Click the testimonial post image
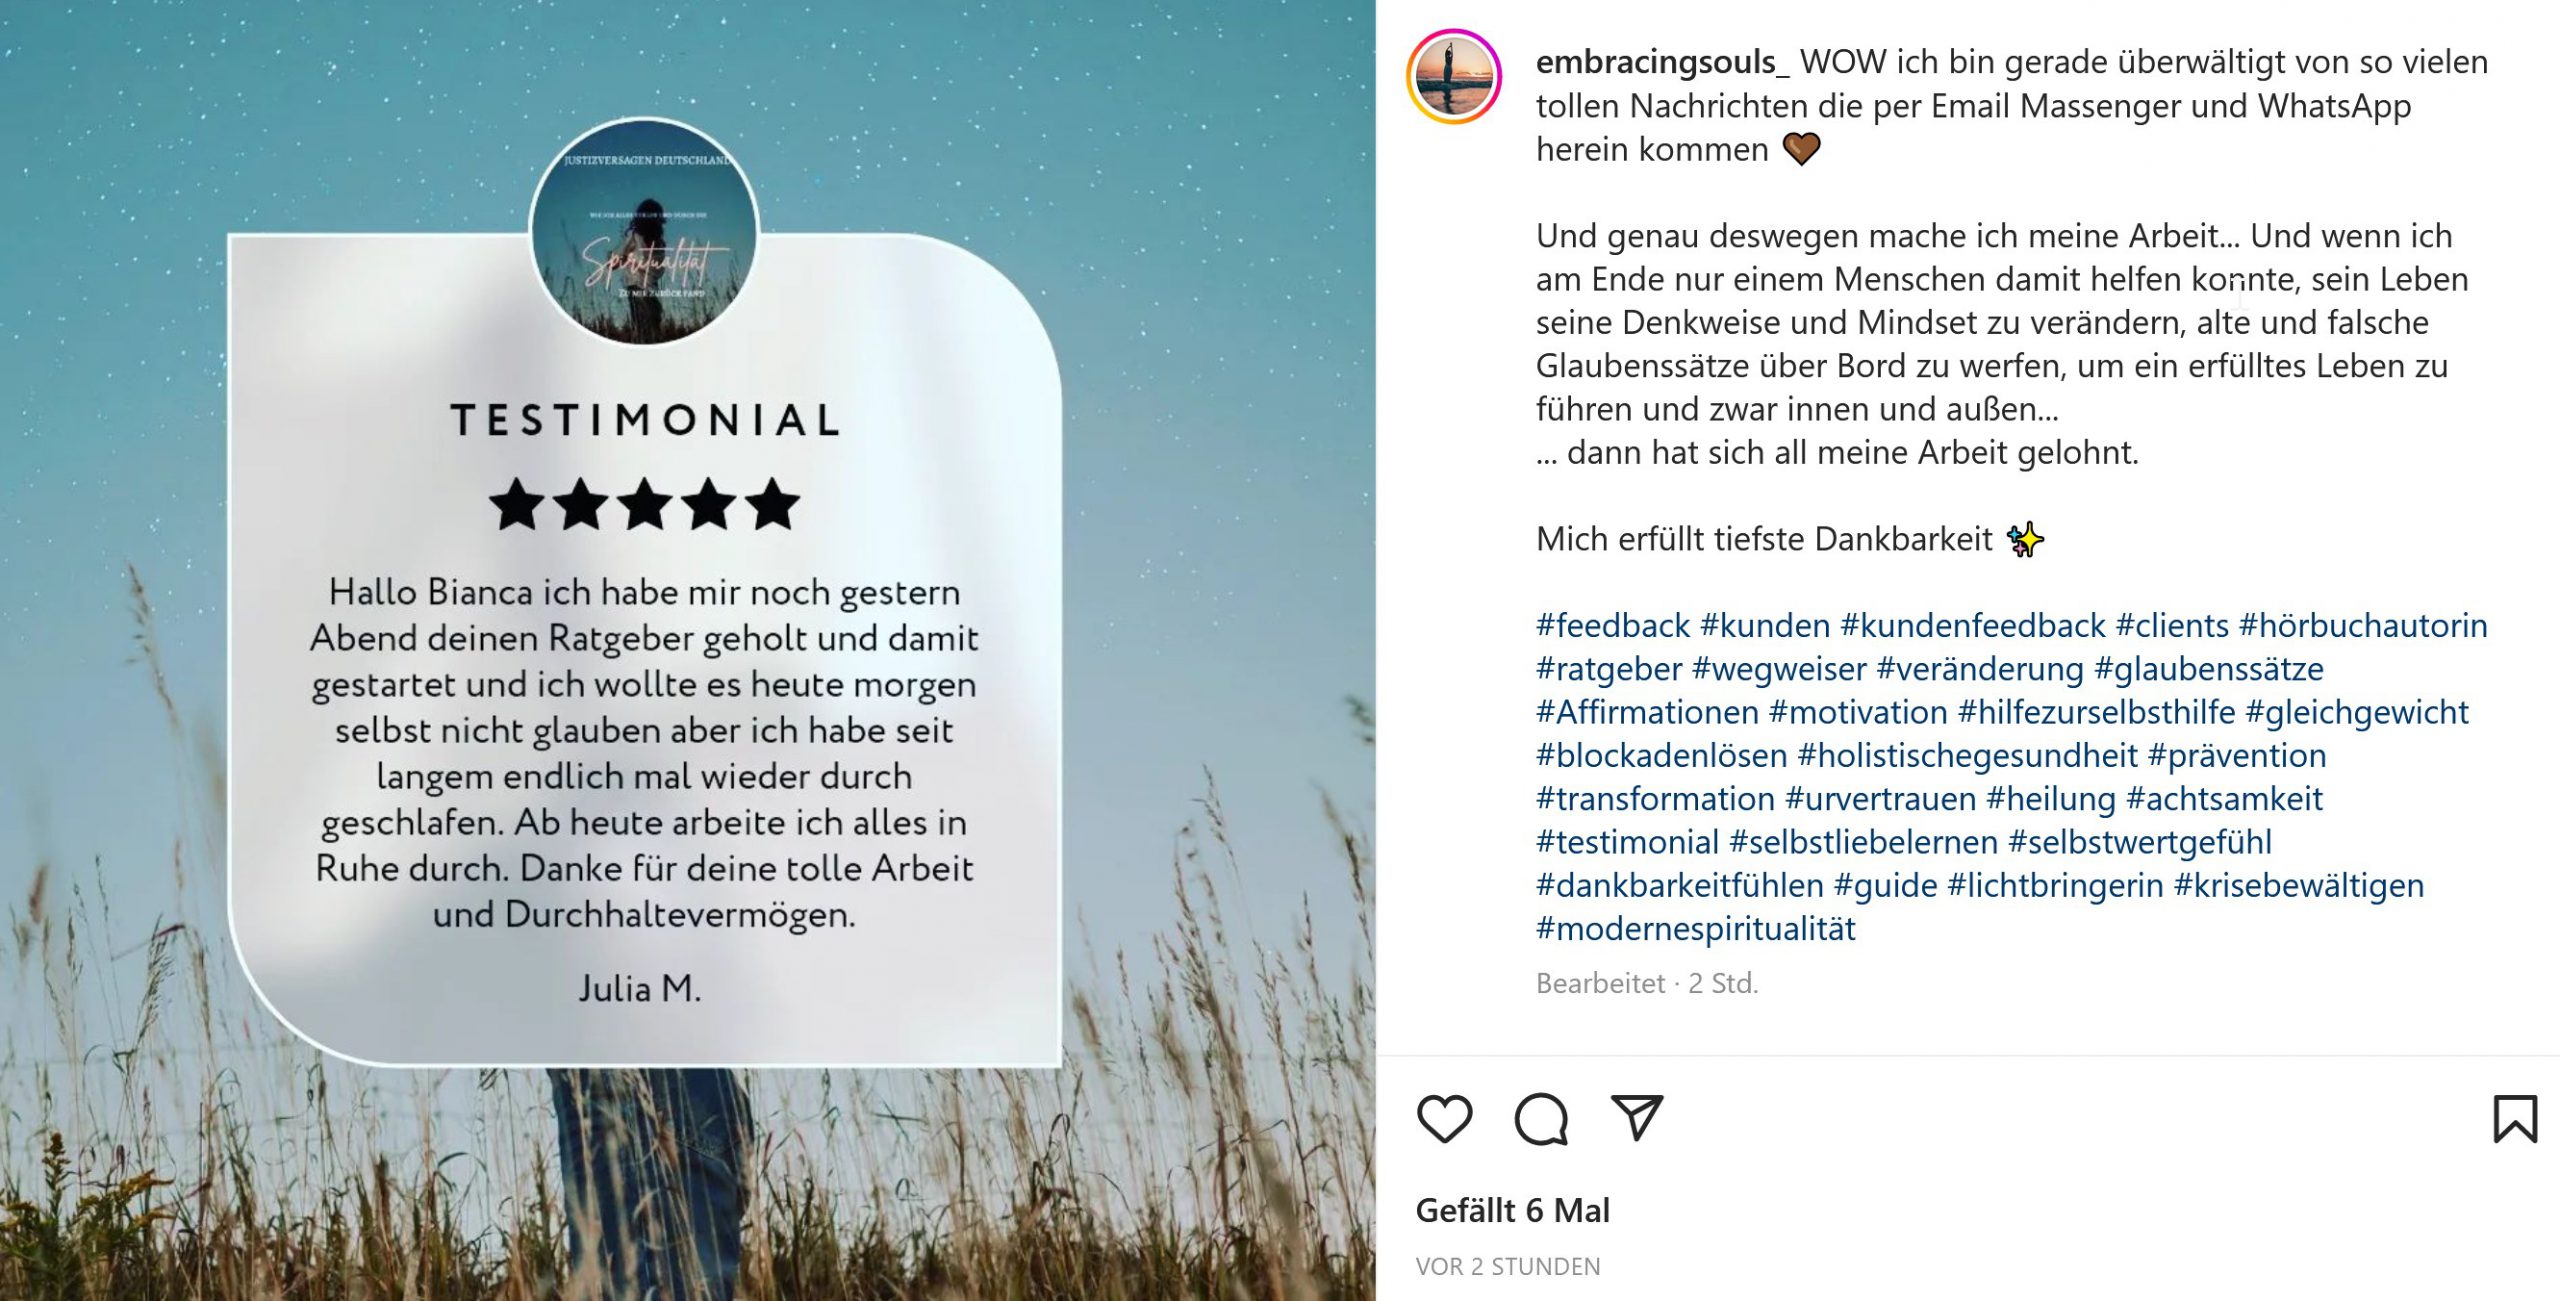The height and width of the screenshot is (1301, 2560). point(688,650)
